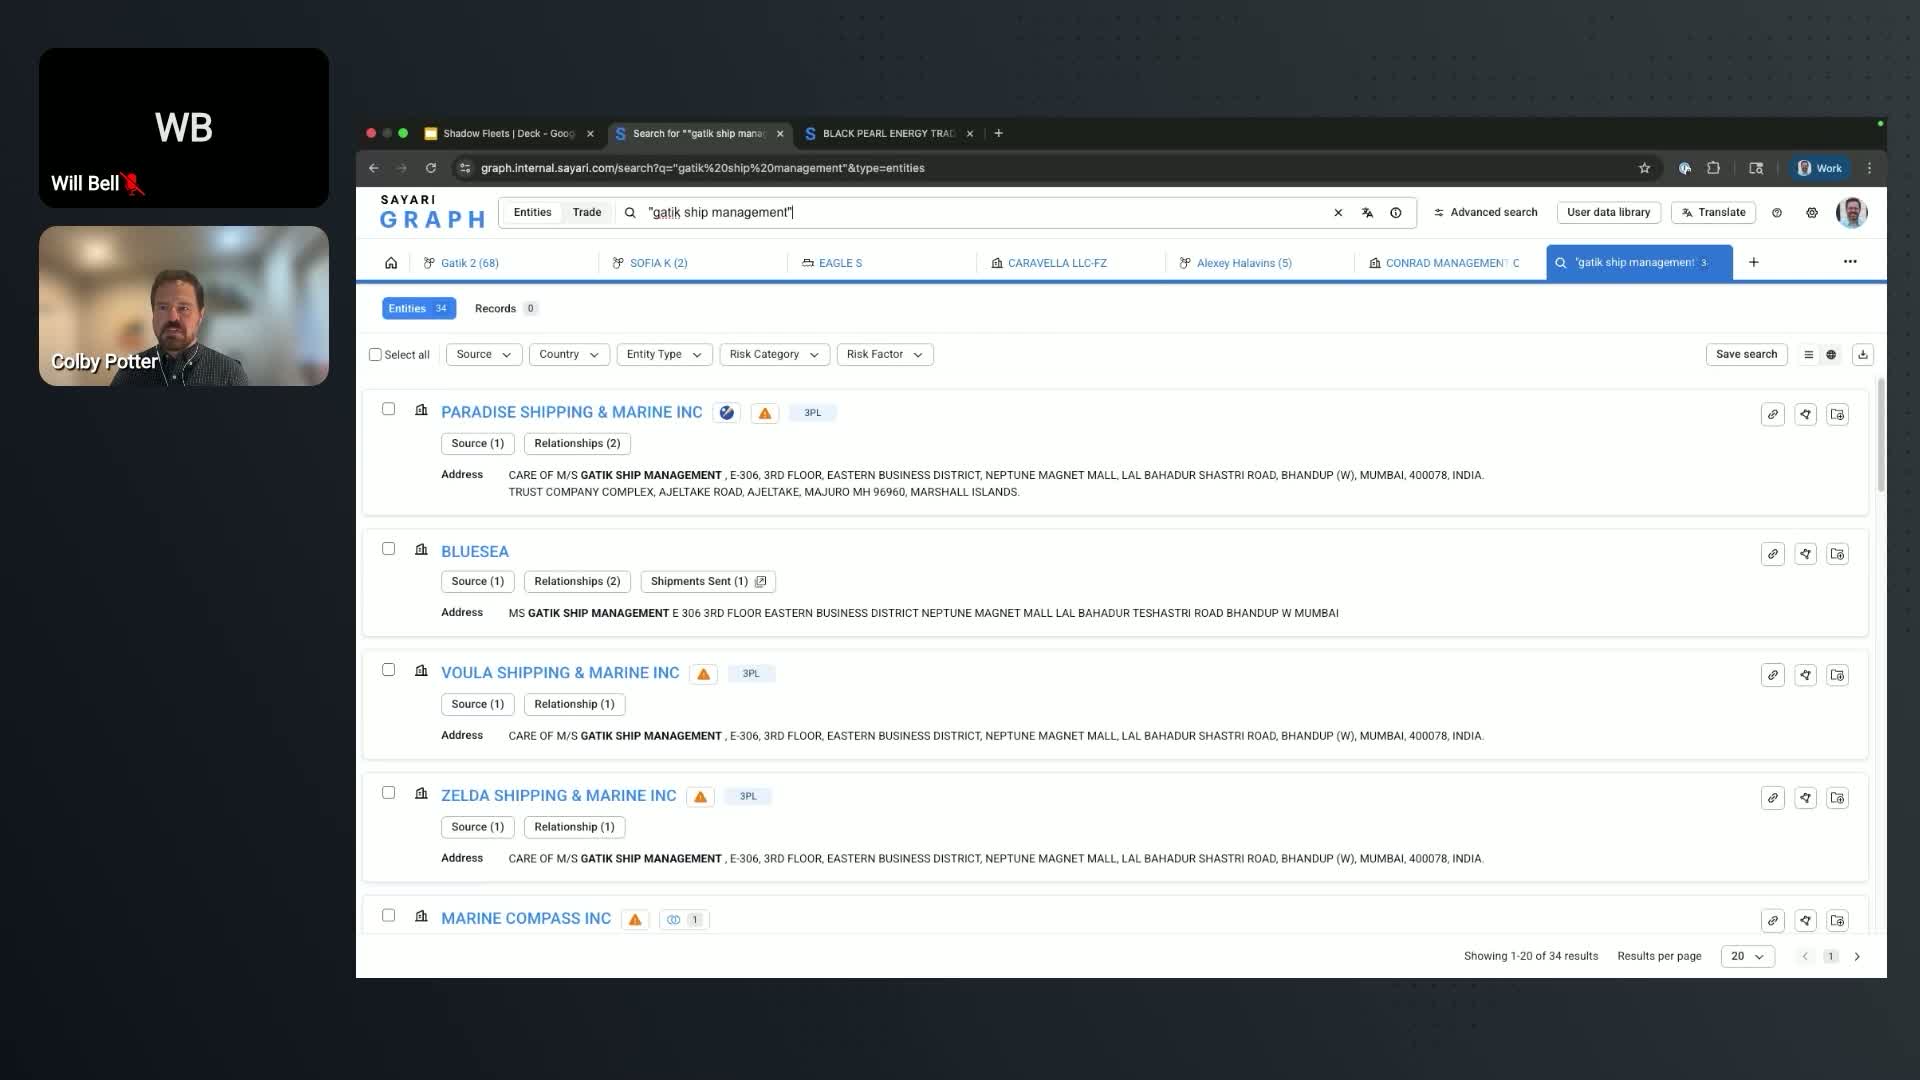The width and height of the screenshot is (1920, 1080).
Task: Copy link for PARADISE SHIPPING & MARINE INC
Action: [x=1773, y=414]
